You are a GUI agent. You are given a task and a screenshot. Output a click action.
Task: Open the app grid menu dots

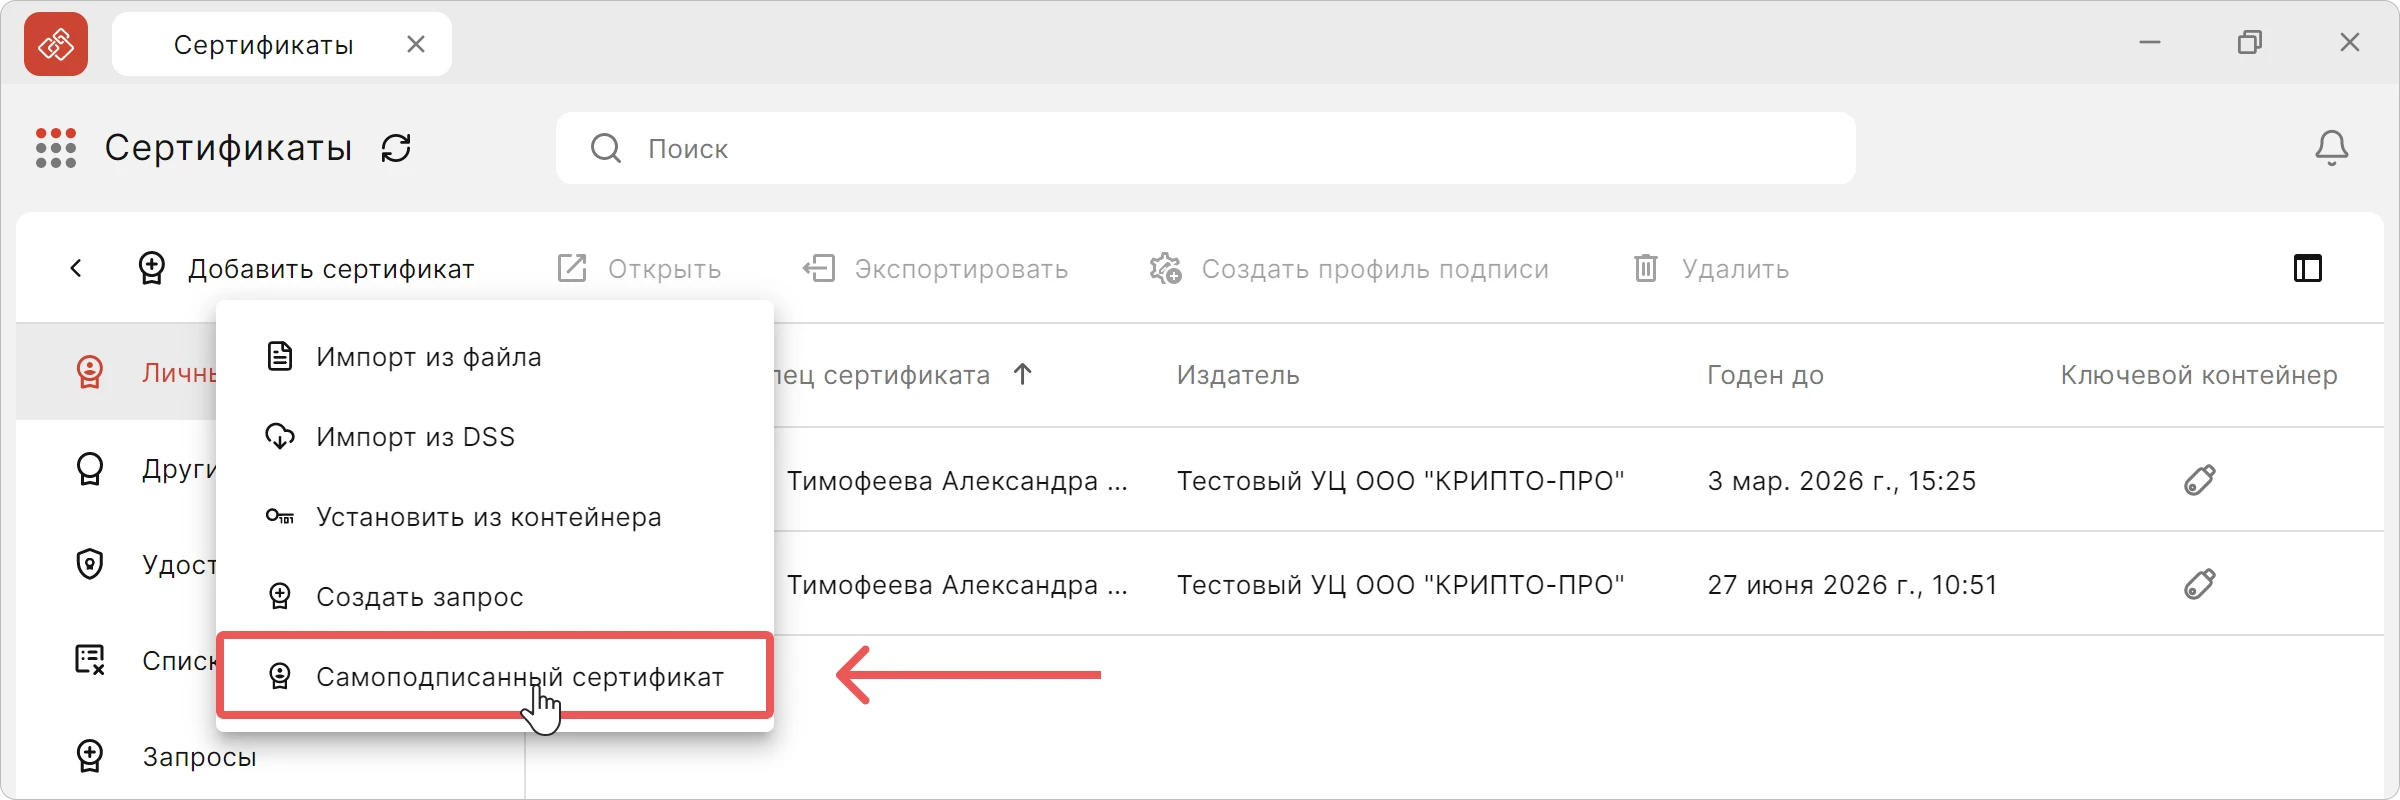(56, 148)
